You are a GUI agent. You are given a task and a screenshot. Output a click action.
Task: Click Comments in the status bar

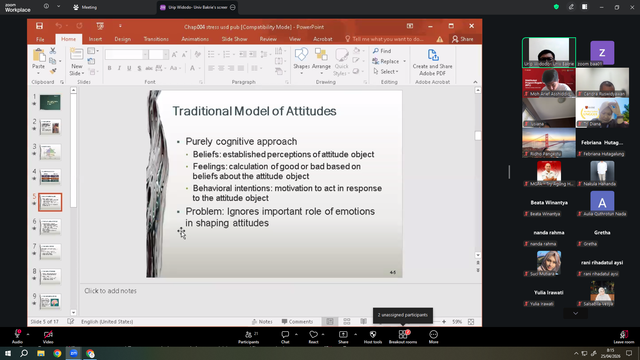(x=297, y=322)
